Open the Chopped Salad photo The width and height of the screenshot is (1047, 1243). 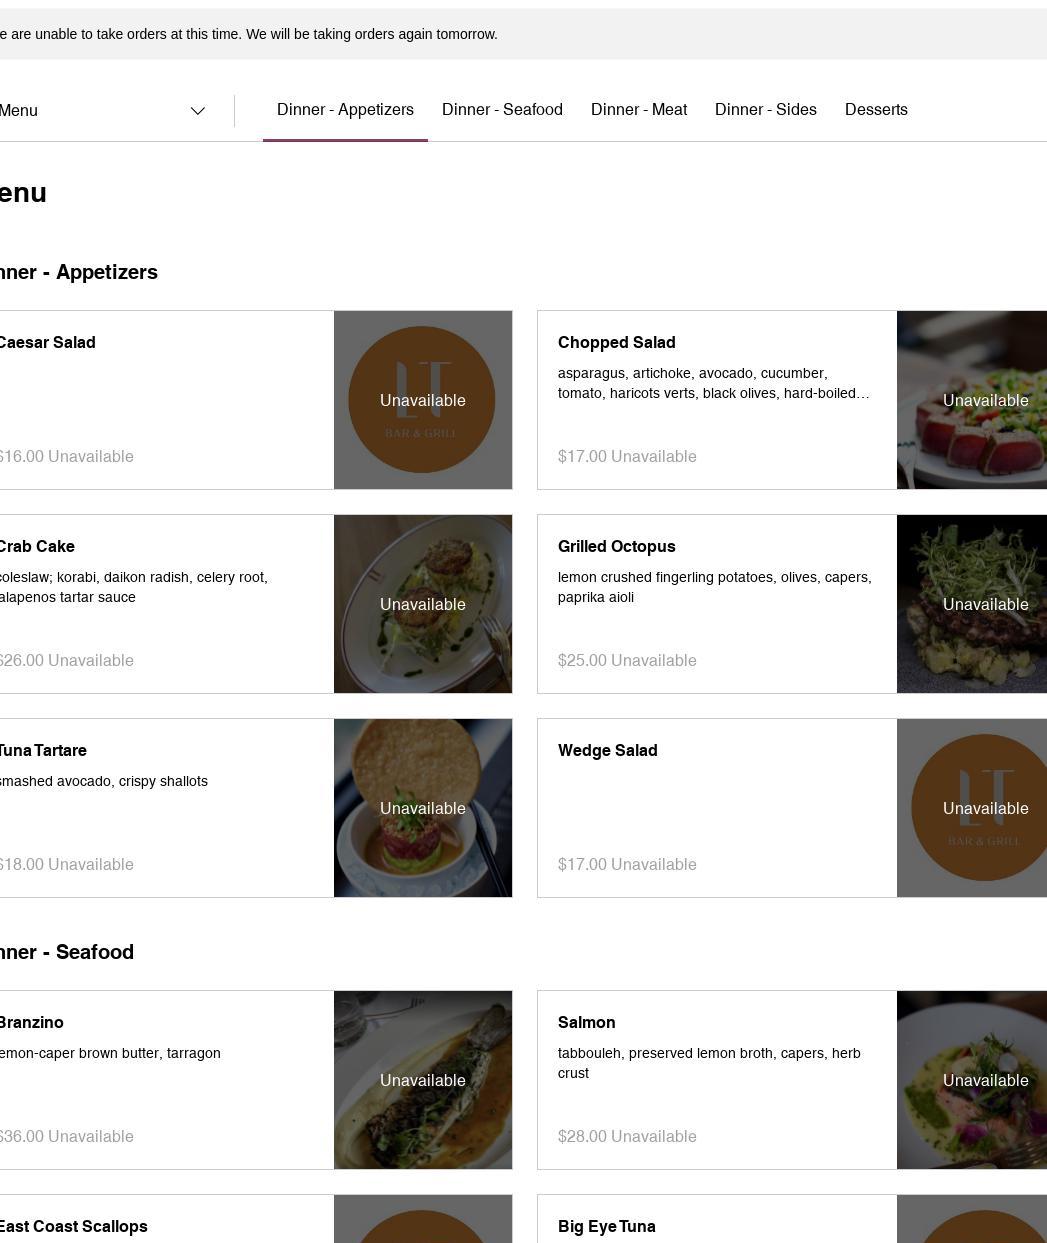pos(972,400)
